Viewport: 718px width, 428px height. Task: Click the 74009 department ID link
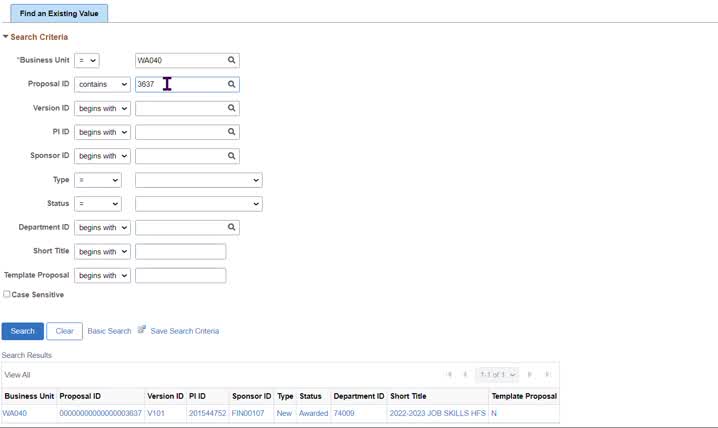[344, 413]
